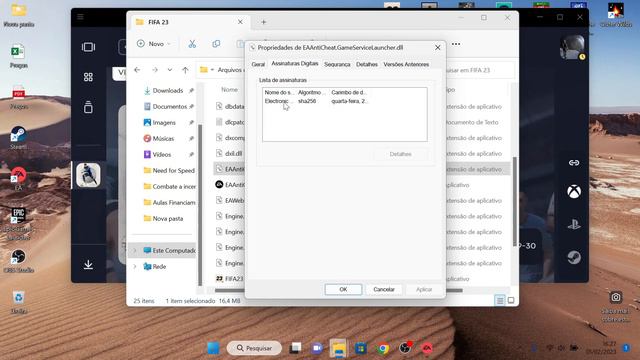640x360 pixels.
Task: Open the Windows Start menu
Action: point(213,348)
